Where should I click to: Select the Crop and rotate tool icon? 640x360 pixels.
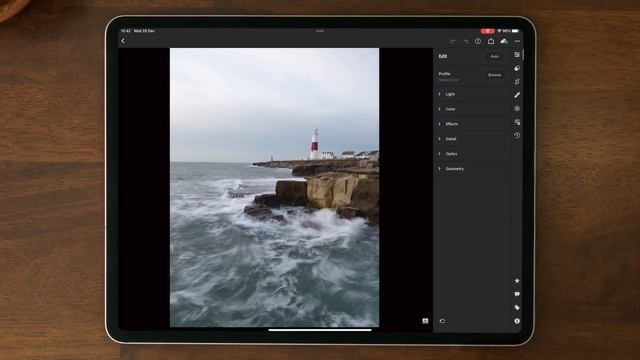[517, 82]
